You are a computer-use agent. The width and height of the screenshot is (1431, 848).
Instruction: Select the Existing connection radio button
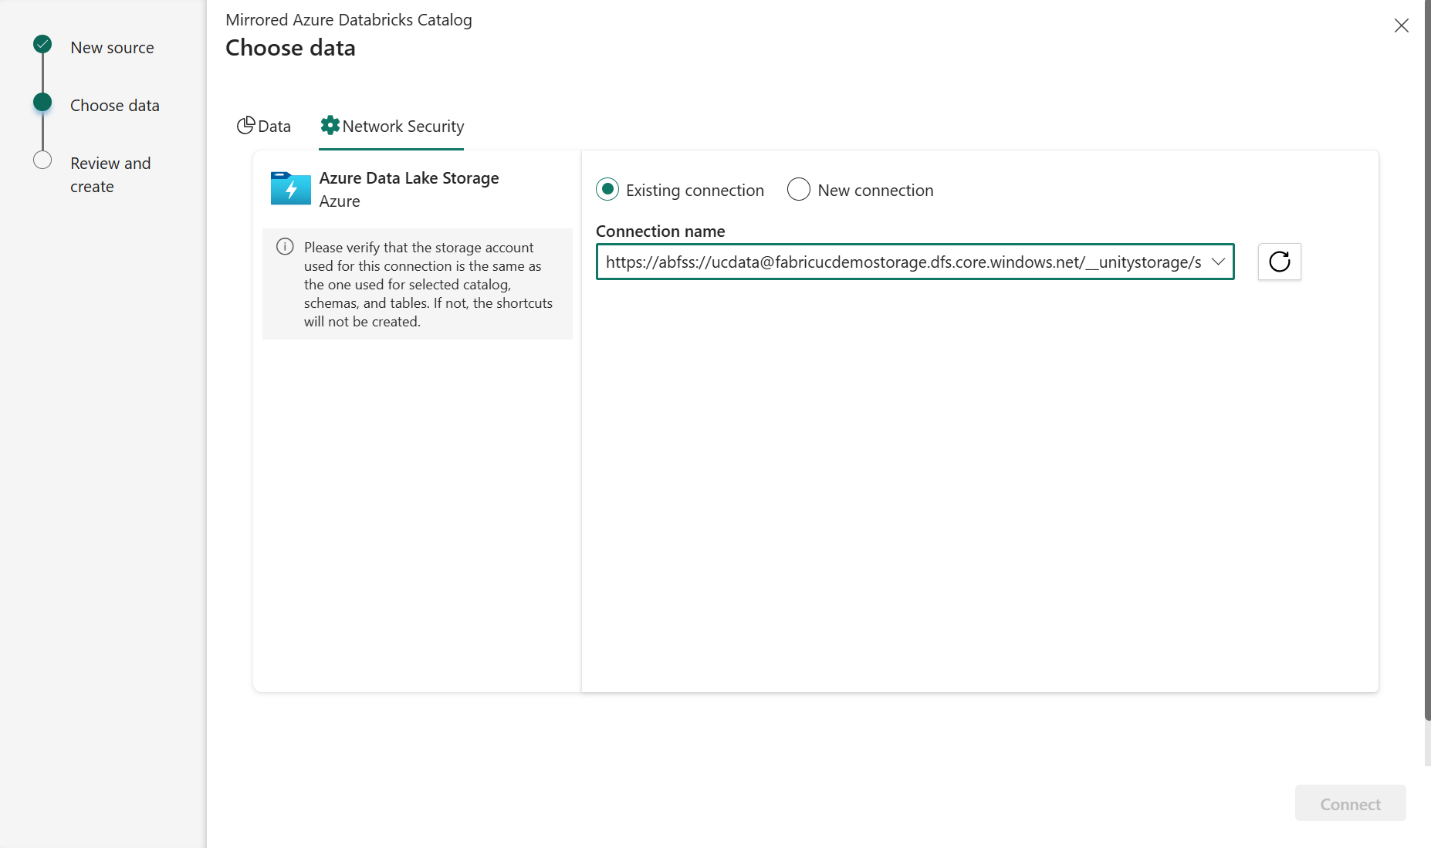607,189
